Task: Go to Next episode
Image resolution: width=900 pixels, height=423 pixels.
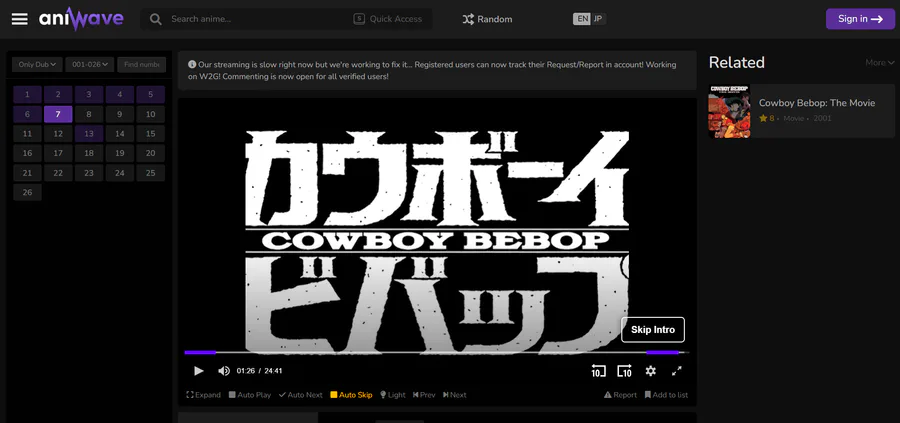Action: [455, 395]
